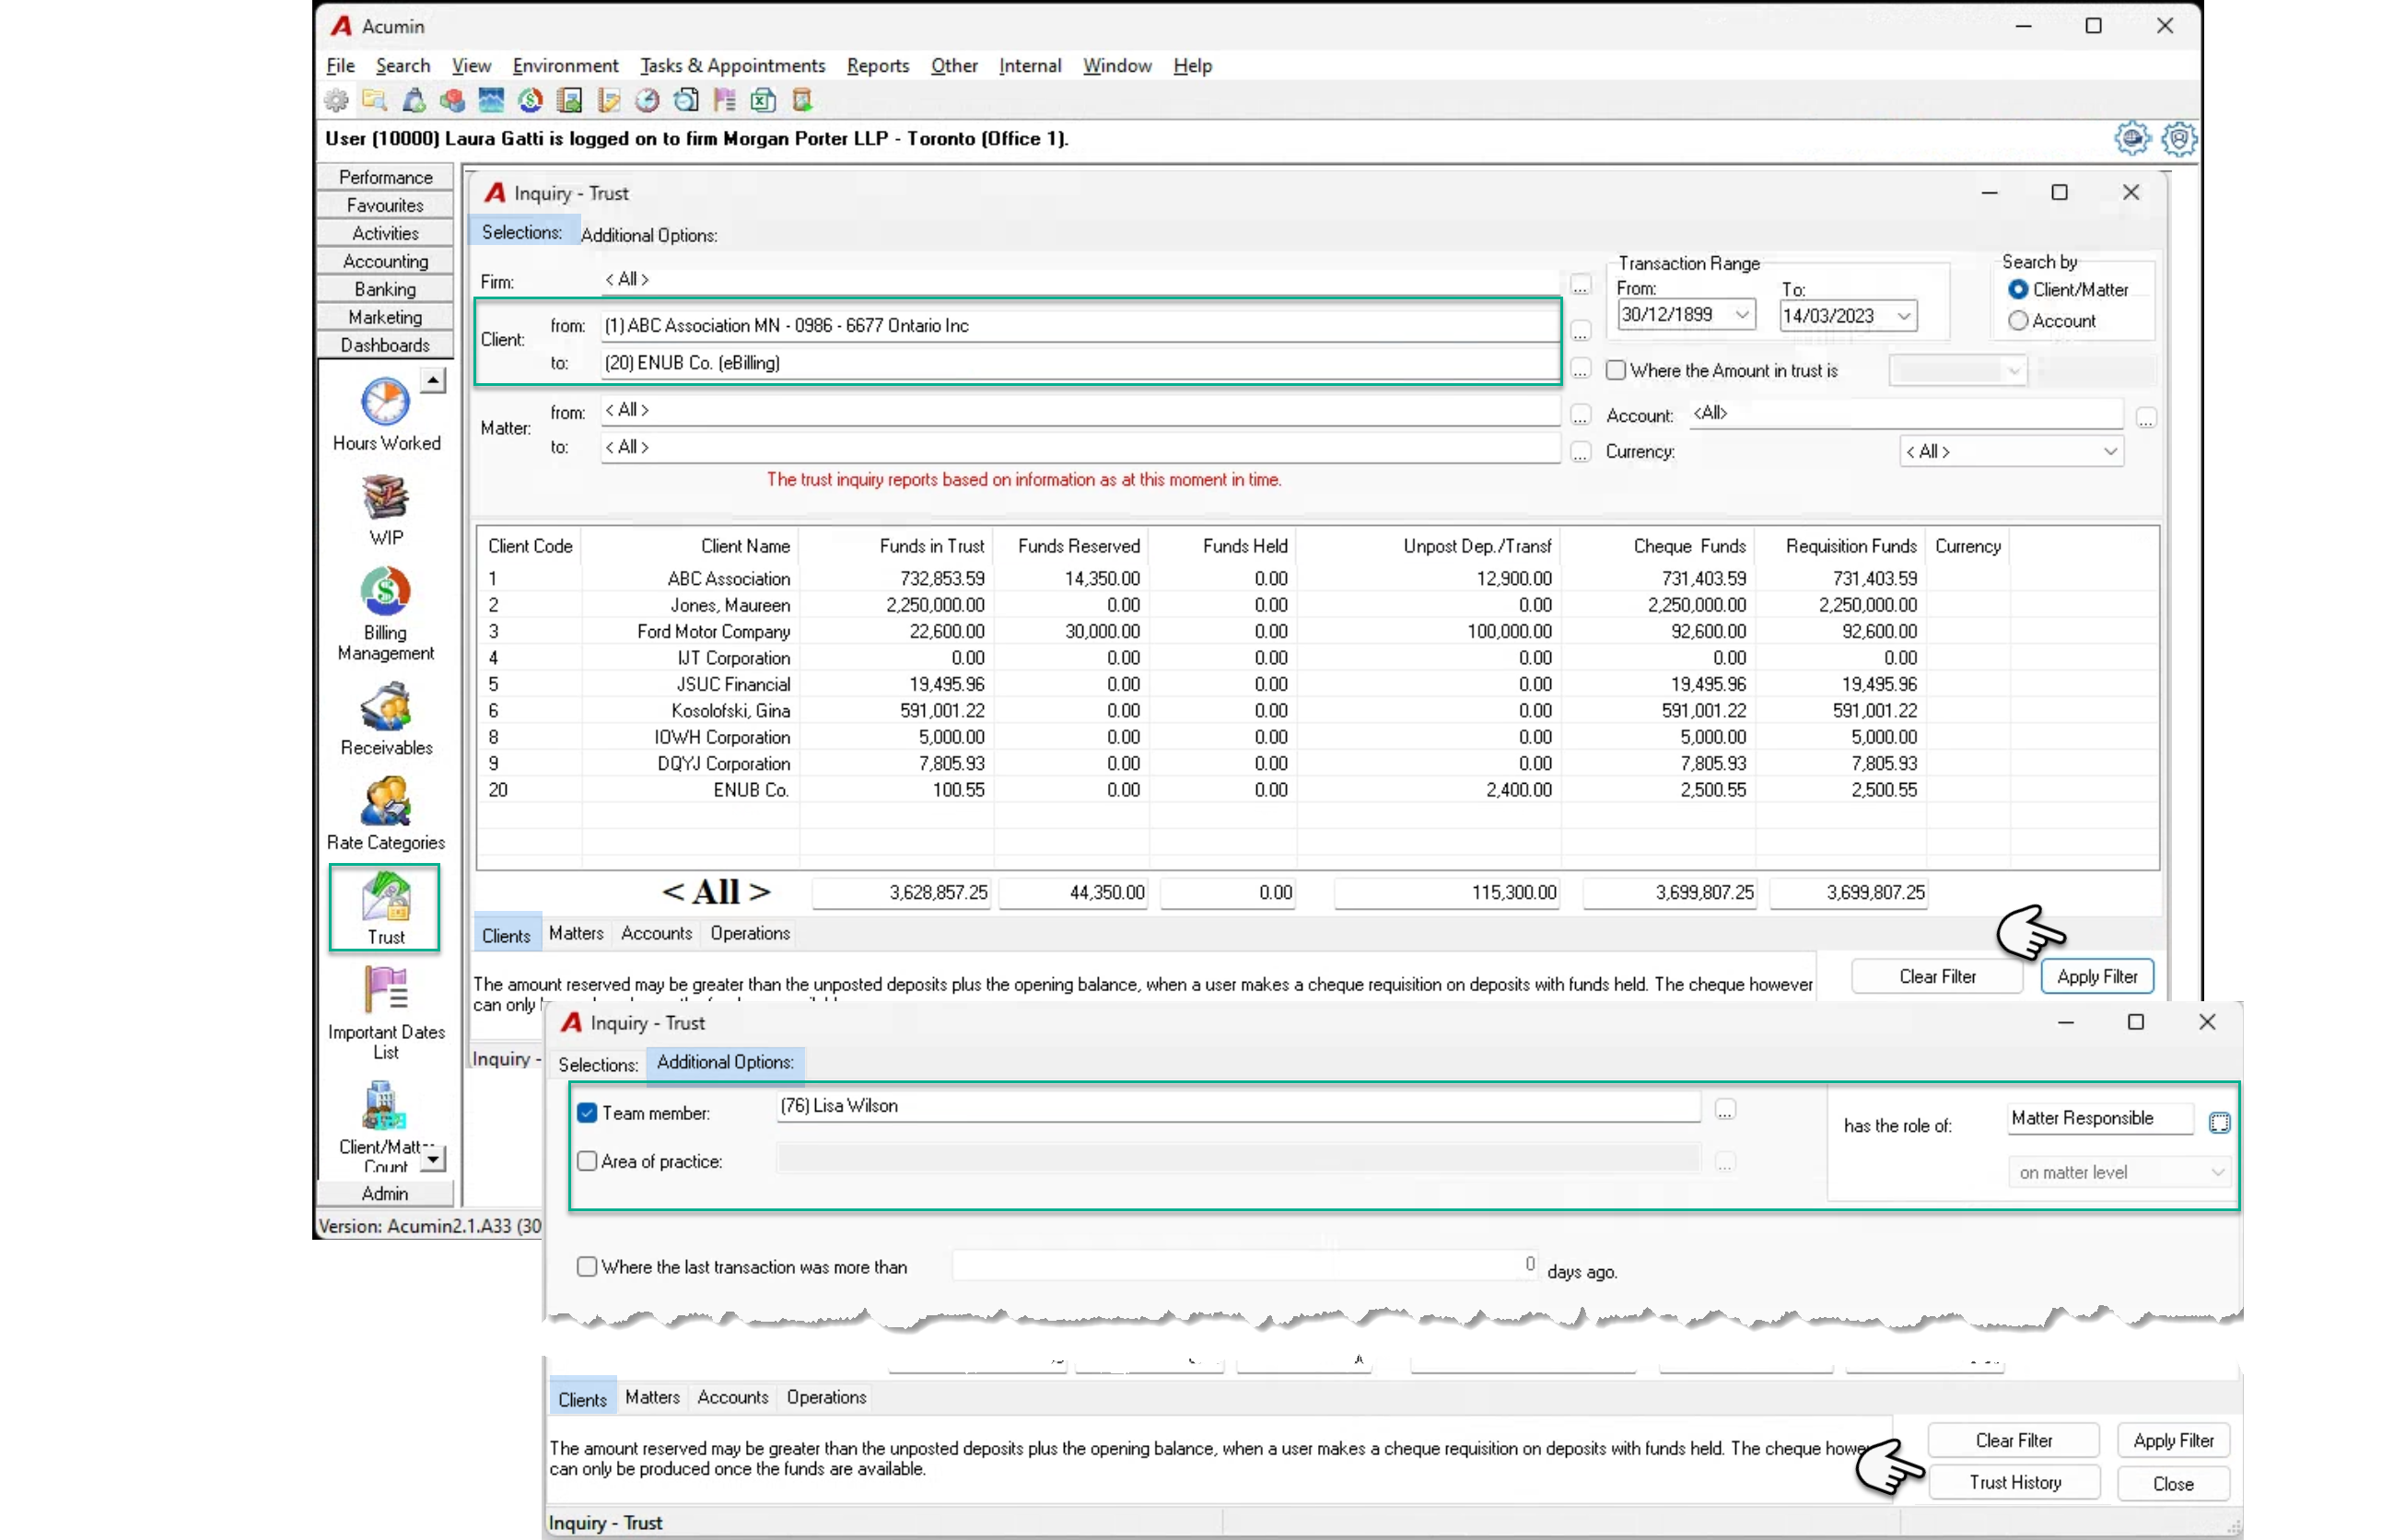Select the Client/Matter search option
2405x1540 pixels.
(2018, 290)
